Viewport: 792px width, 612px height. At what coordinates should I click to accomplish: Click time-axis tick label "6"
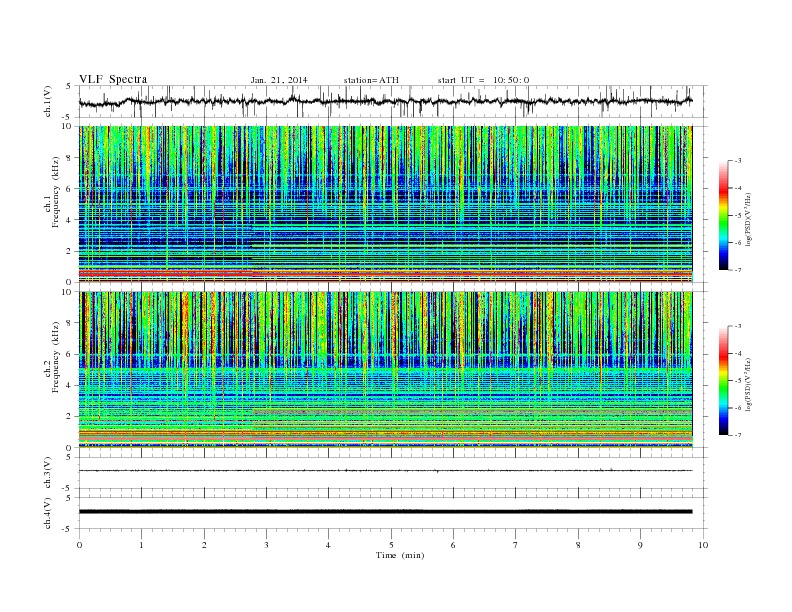pos(454,545)
